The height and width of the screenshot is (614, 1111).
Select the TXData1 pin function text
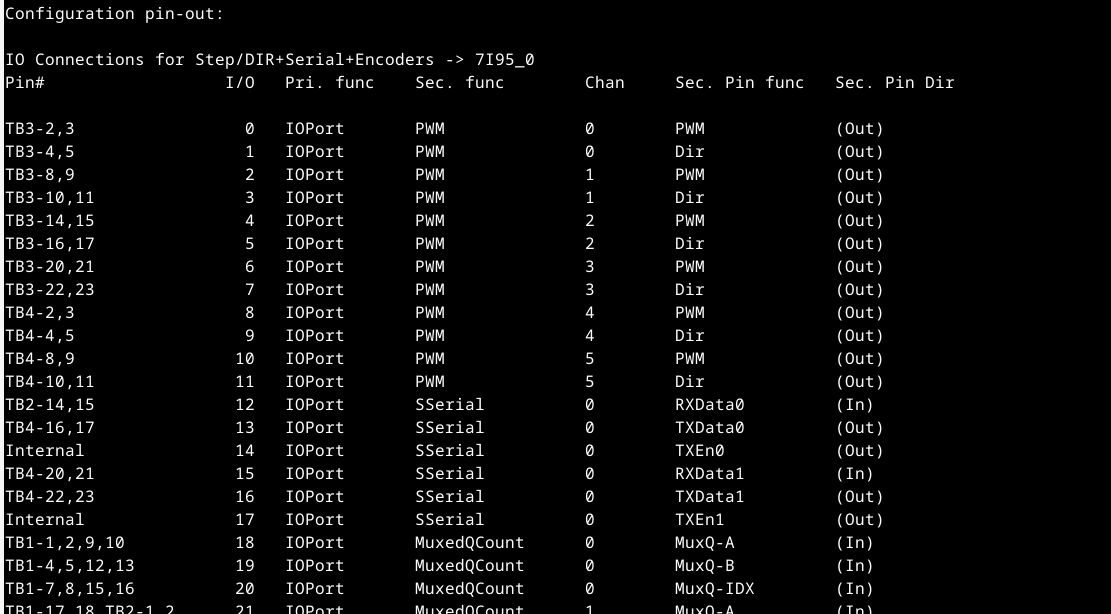[x=710, y=496]
